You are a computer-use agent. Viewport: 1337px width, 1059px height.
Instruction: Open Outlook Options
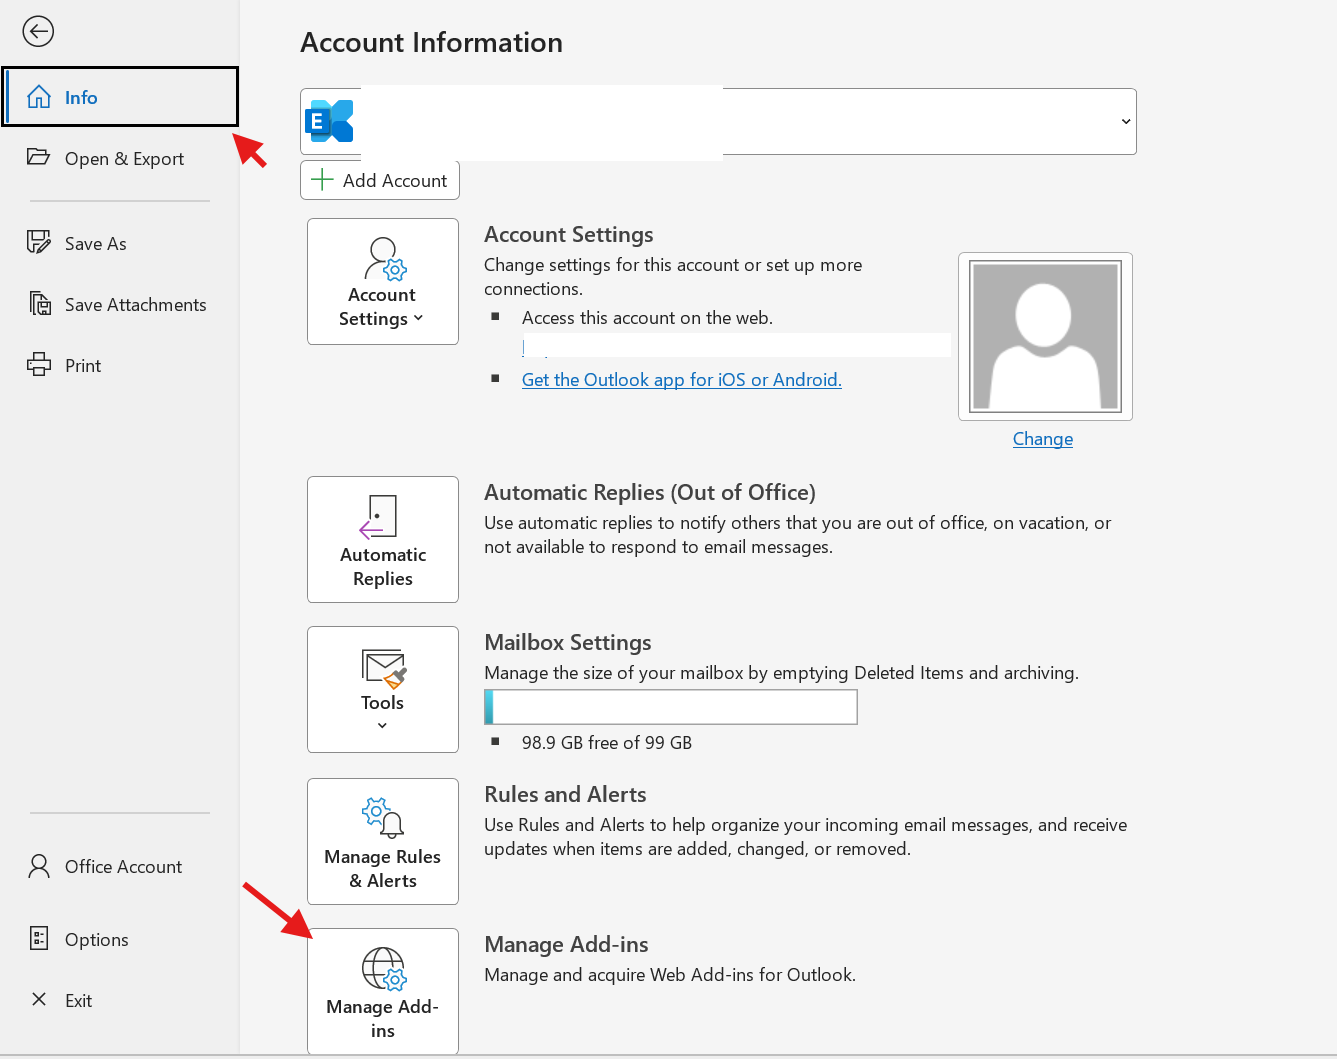(120, 939)
